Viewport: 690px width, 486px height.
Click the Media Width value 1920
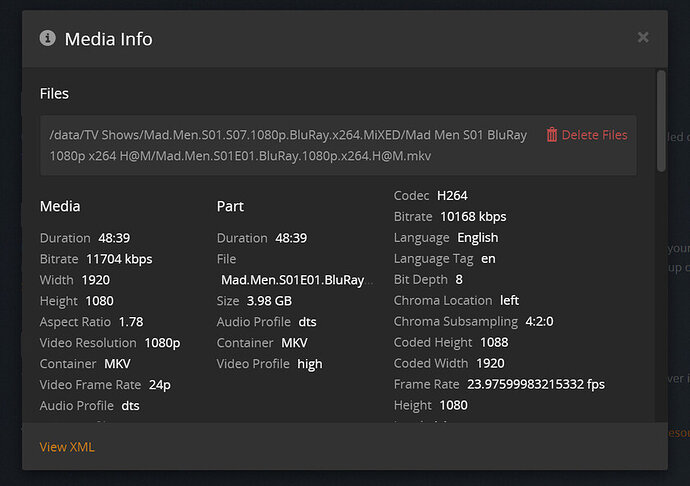pos(96,280)
